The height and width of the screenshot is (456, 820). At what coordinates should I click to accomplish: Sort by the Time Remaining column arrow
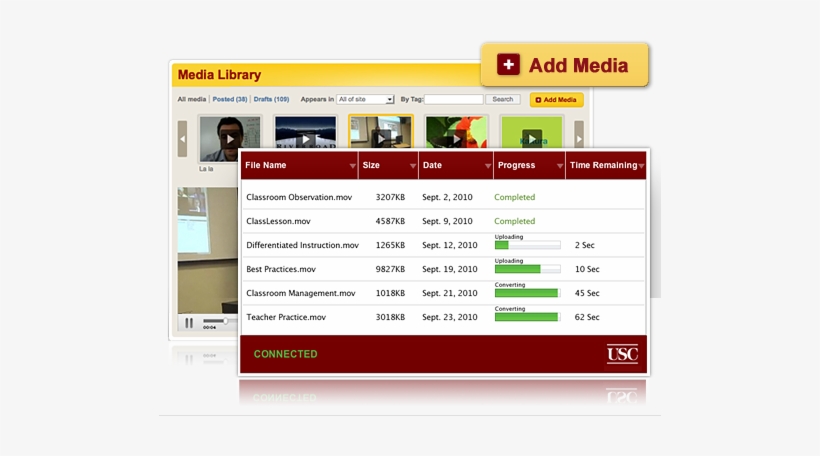[641, 166]
